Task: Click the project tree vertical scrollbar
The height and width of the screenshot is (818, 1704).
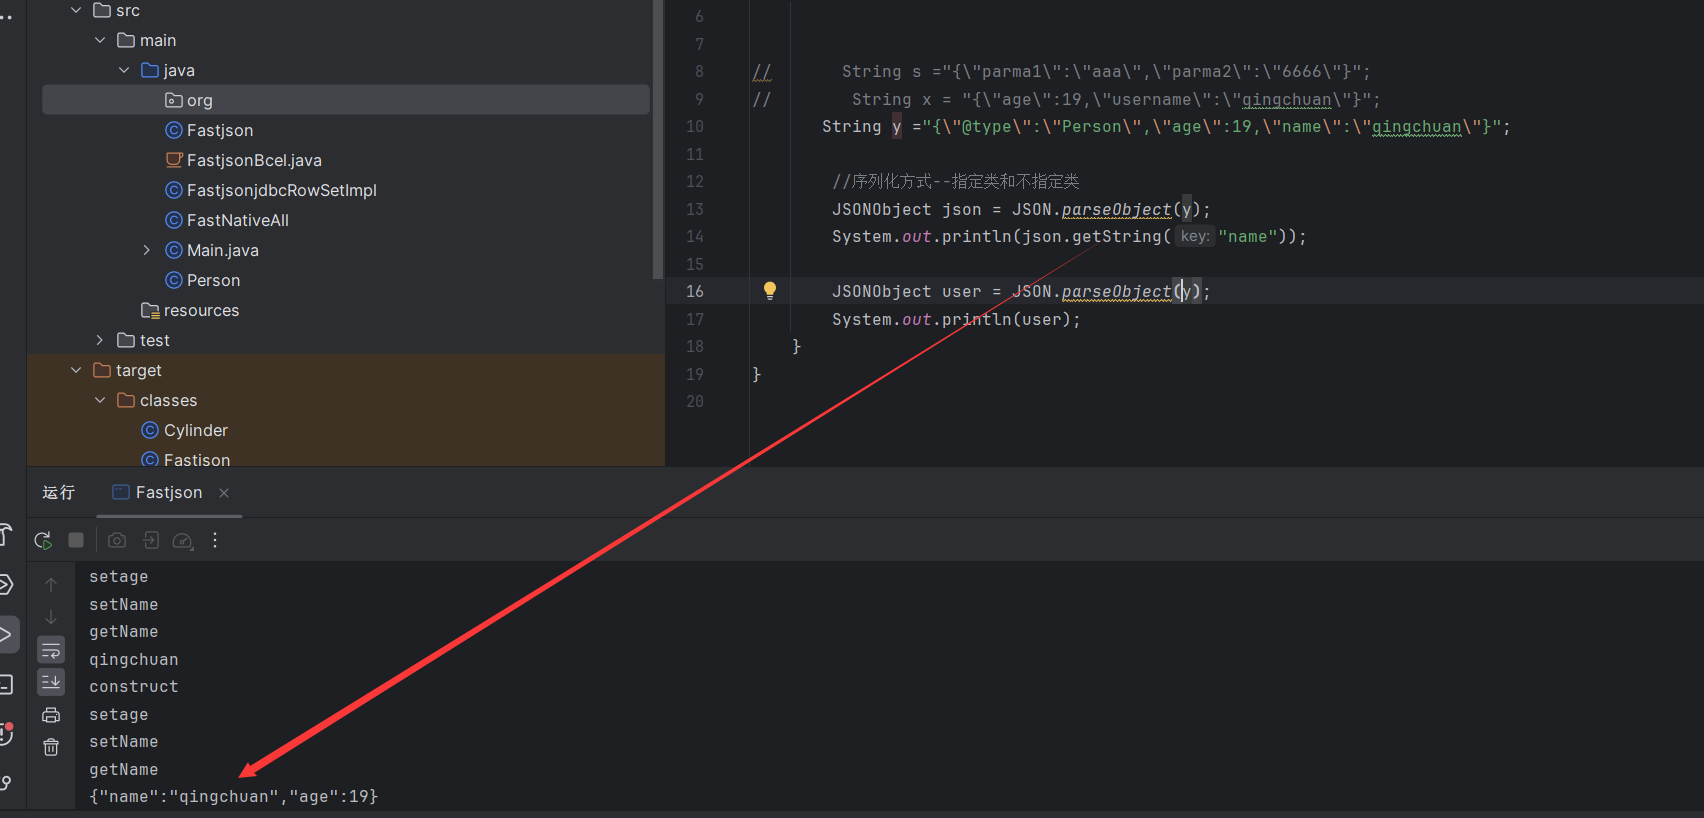Action: coord(657,139)
